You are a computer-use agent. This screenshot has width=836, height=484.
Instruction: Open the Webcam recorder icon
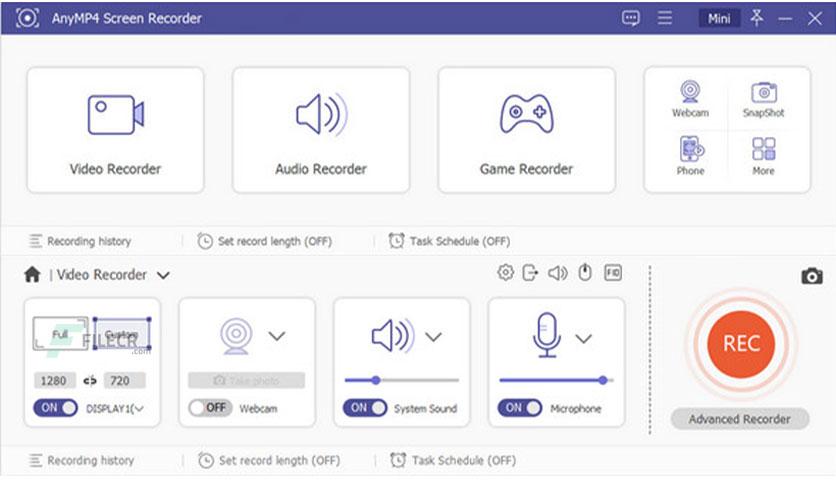click(690, 93)
